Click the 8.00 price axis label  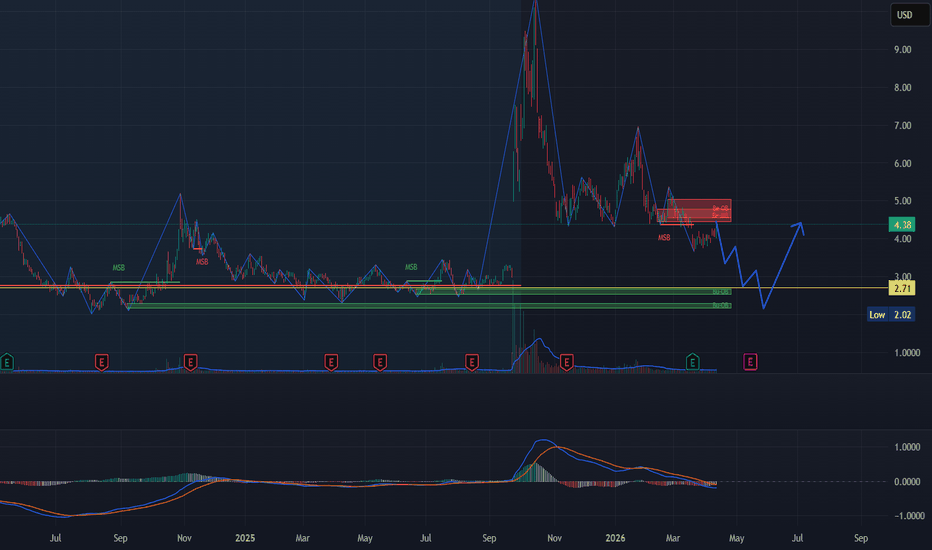coord(902,87)
